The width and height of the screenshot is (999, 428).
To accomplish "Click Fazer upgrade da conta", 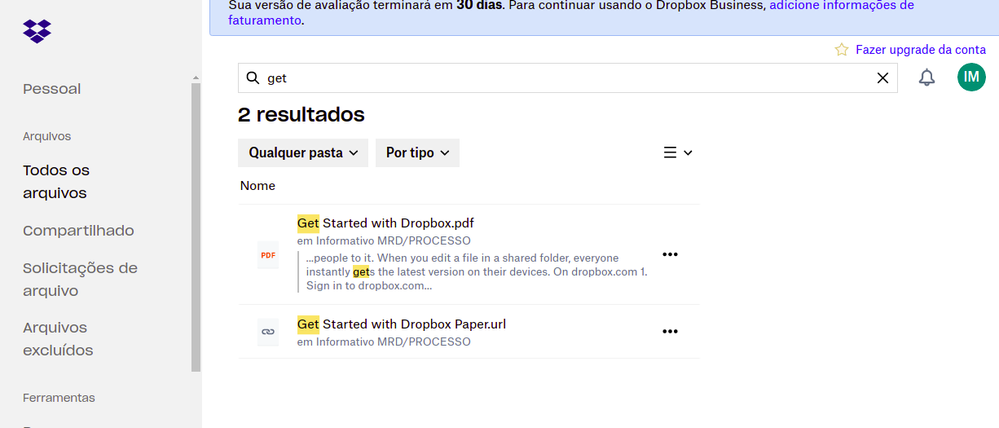I will (921, 50).
